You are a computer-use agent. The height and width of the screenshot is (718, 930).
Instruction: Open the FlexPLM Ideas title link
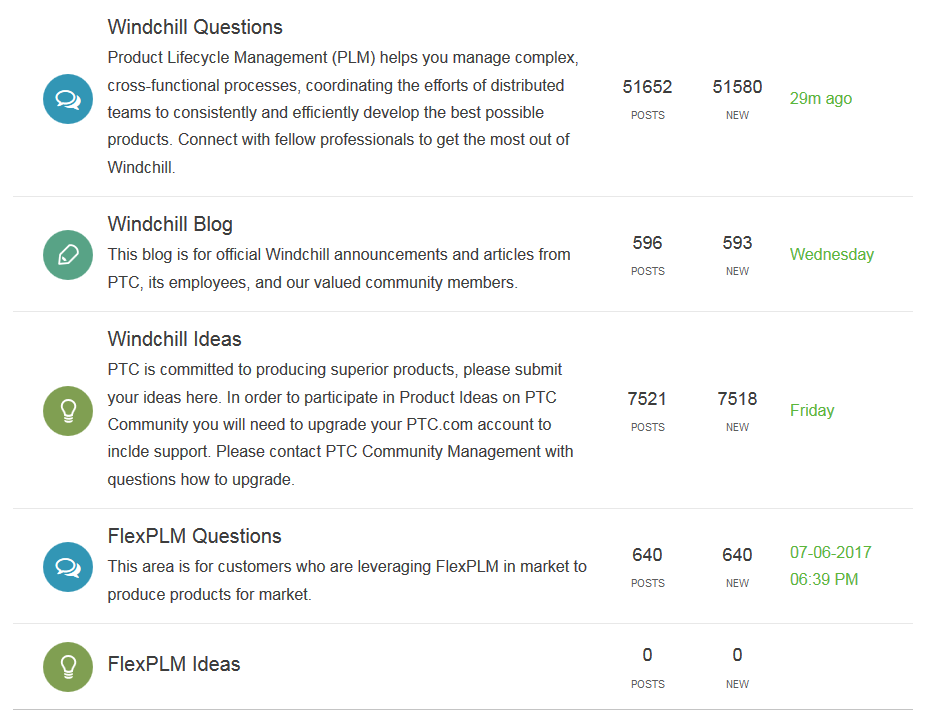(x=174, y=664)
